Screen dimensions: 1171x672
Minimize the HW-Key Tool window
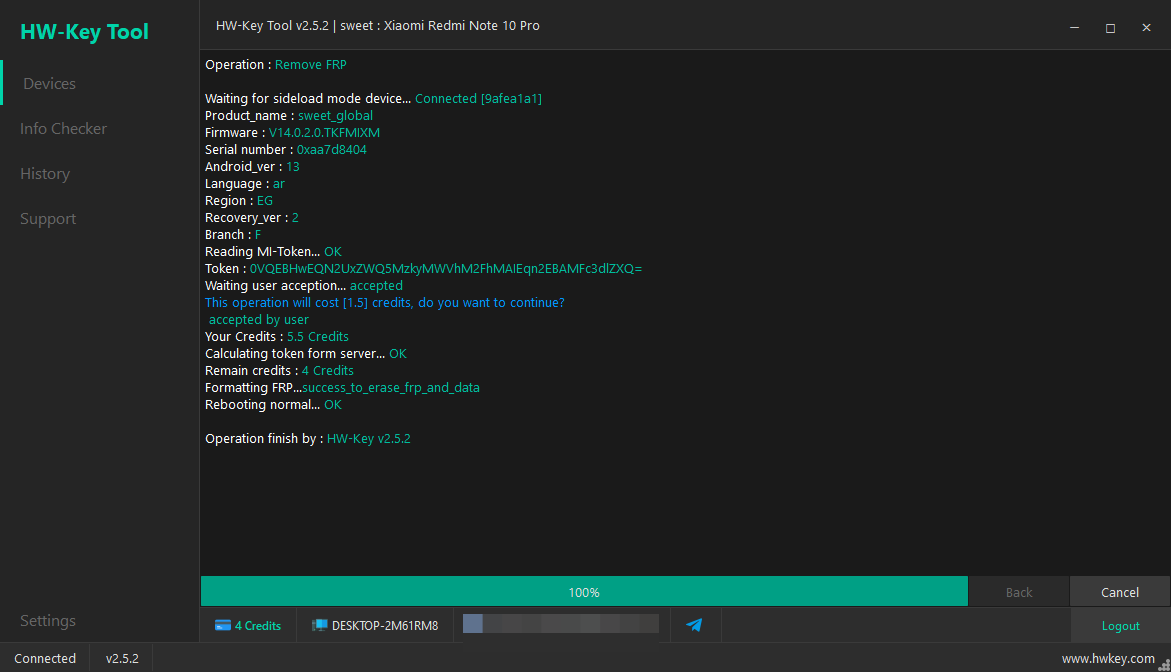click(x=1075, y=28)
